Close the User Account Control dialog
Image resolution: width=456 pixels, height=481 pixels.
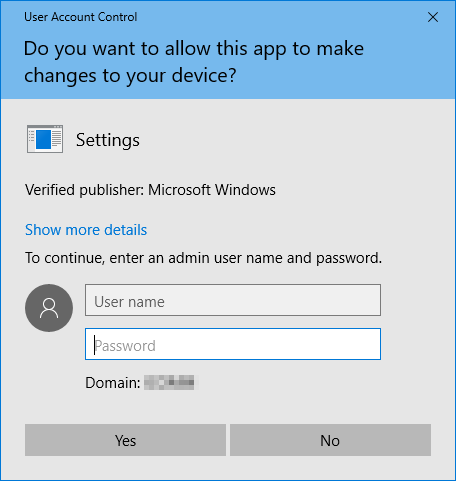point(433,17)
